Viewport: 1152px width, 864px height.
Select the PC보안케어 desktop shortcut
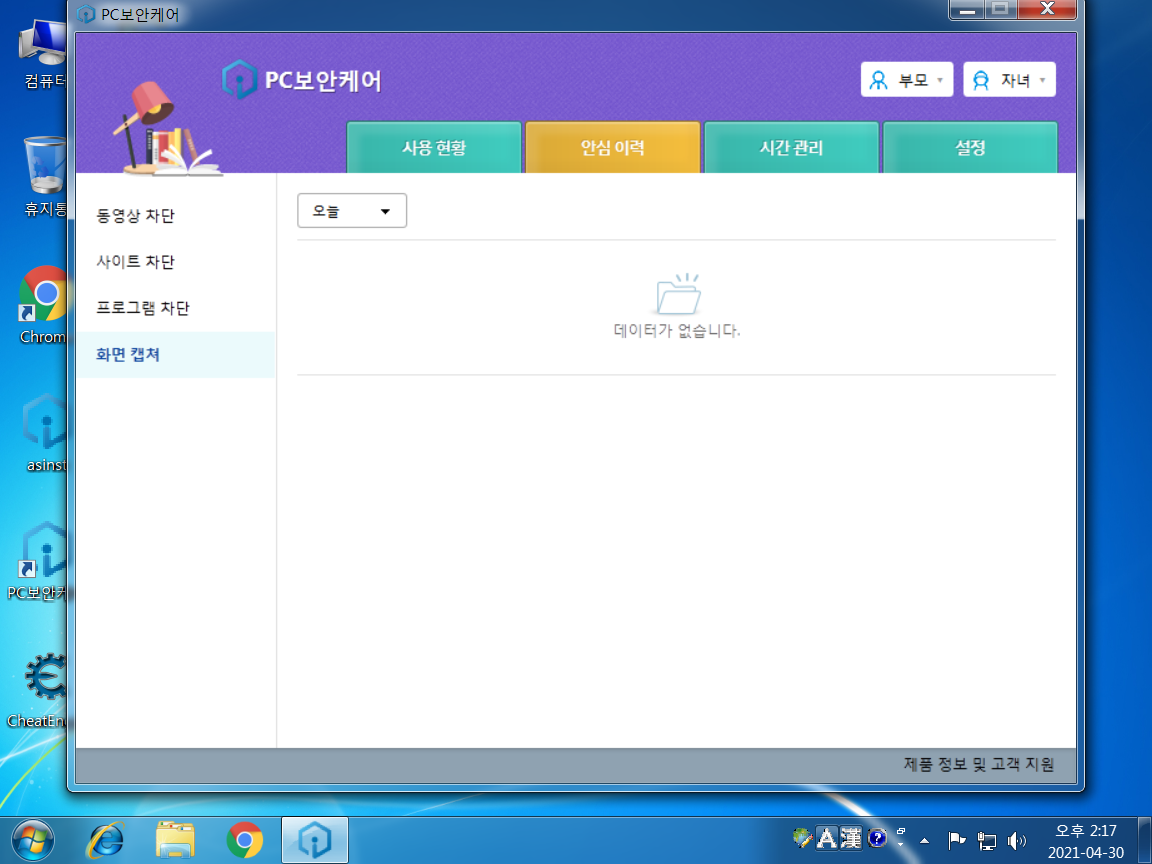click(38, 562)
